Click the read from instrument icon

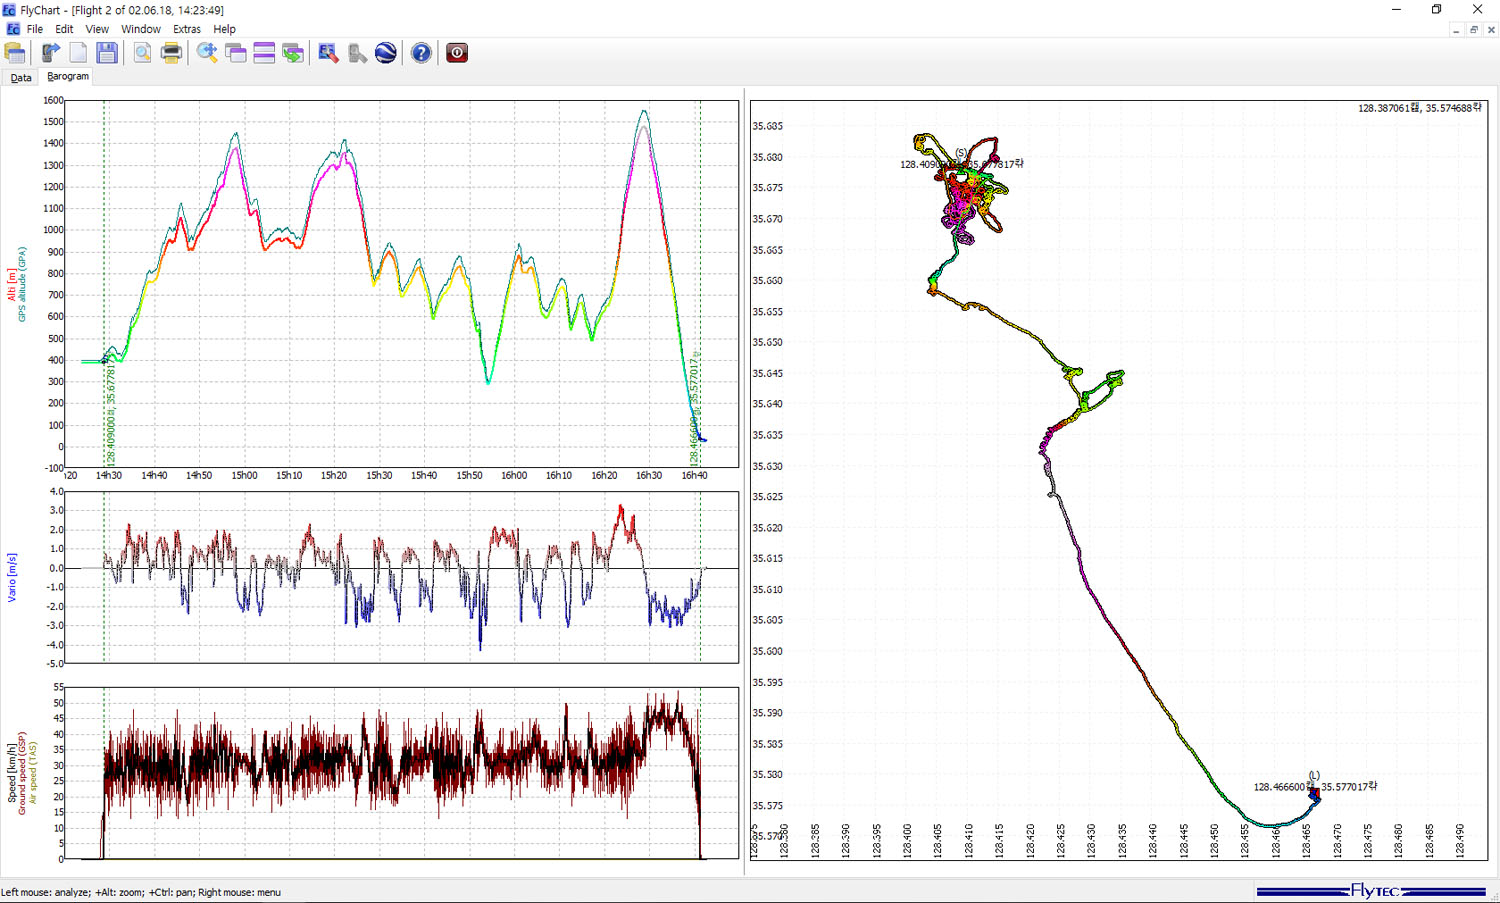(50, 53)
